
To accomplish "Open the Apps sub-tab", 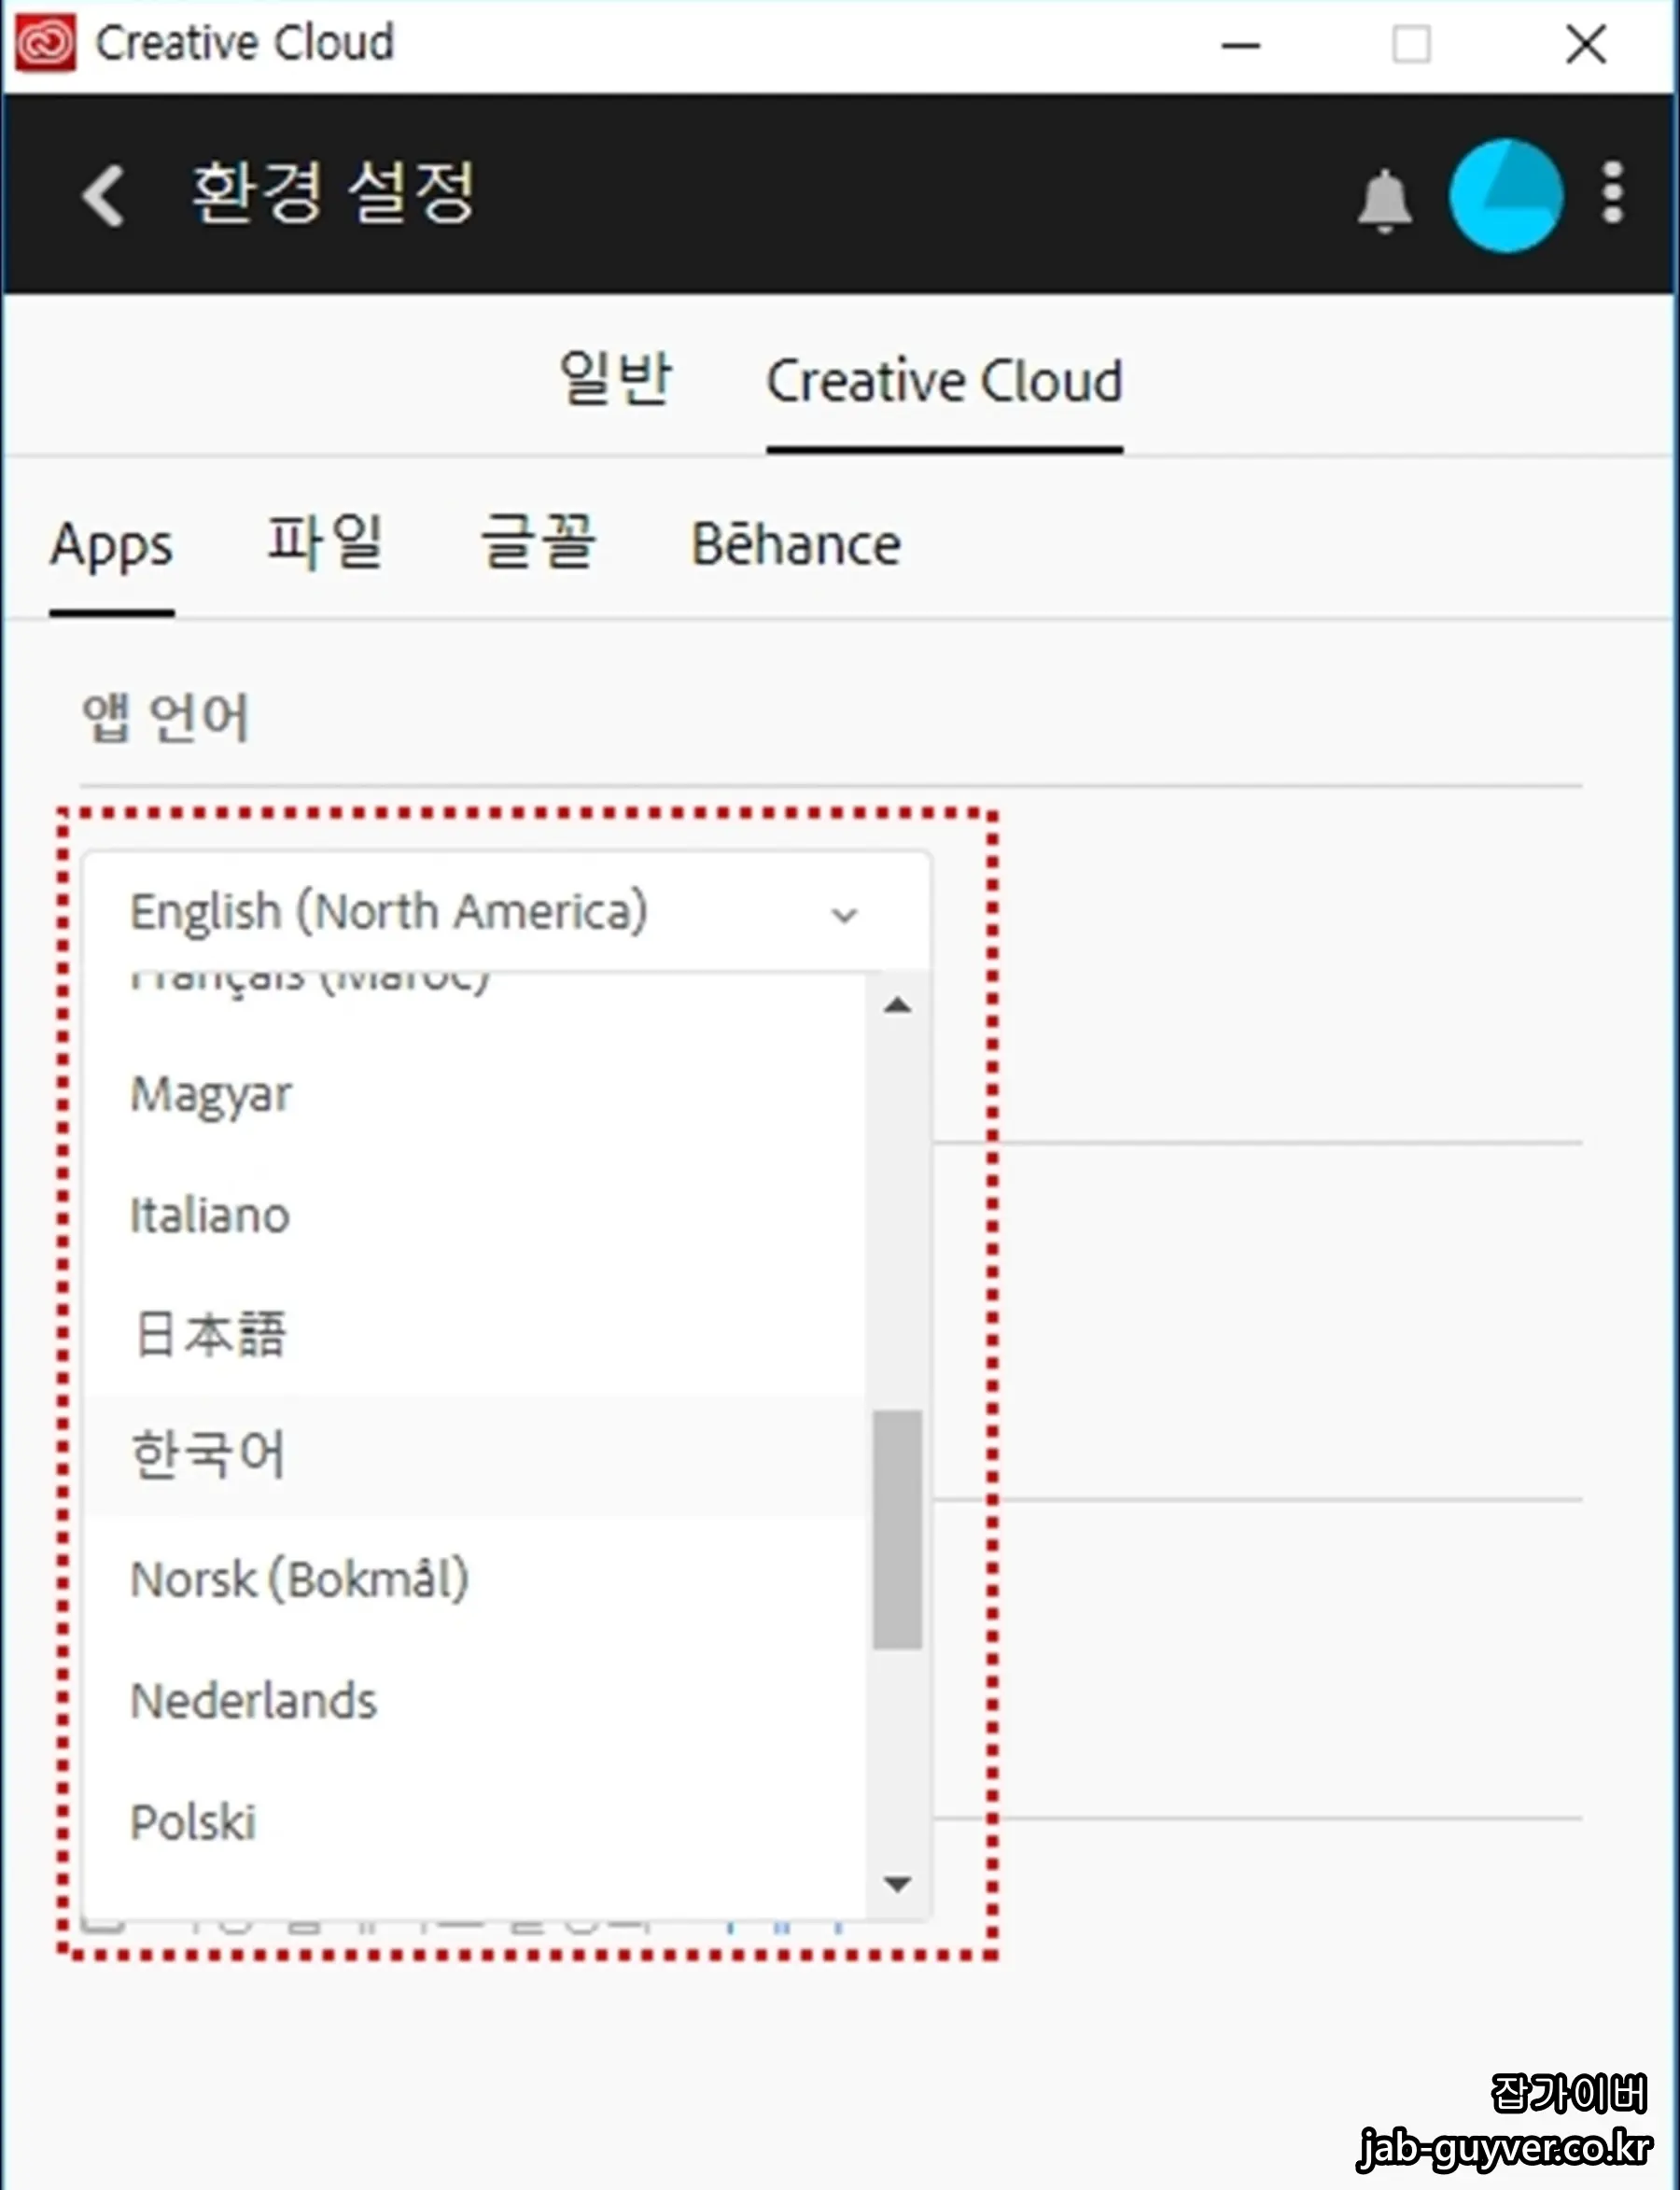I will point(112,546).
